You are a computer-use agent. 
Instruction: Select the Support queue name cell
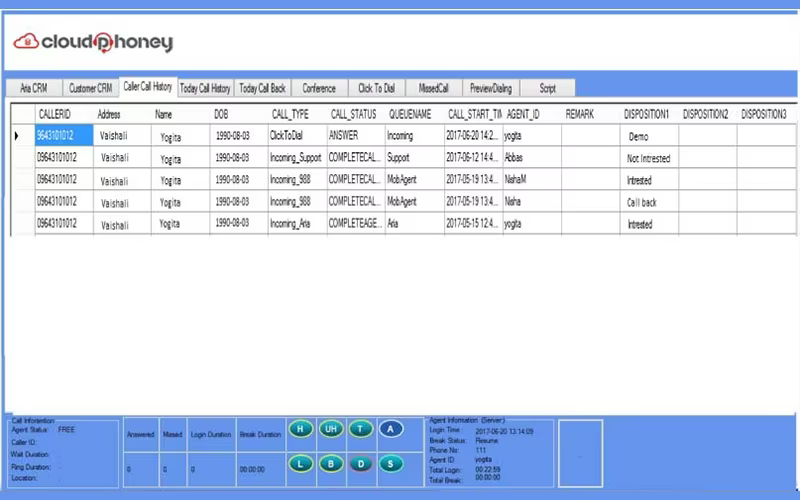click(x=414, y=157)
